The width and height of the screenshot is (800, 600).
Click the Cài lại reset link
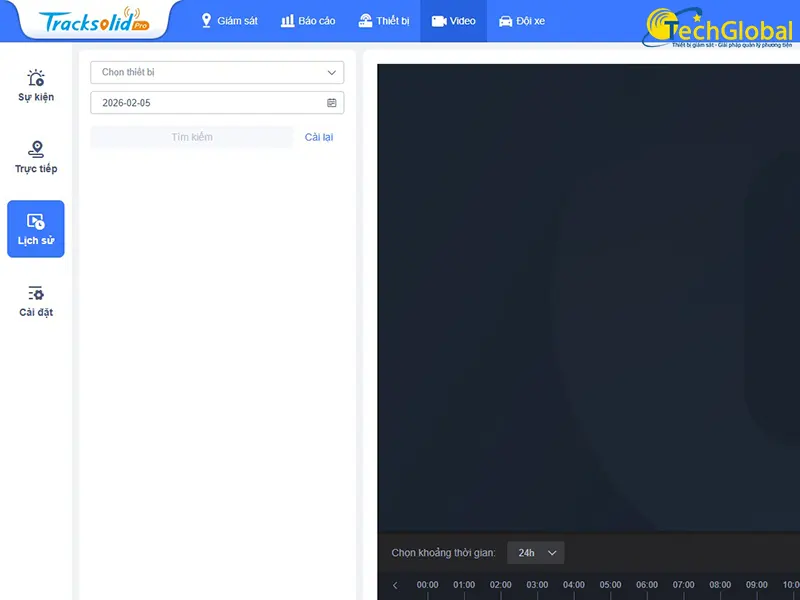click(319, 137)
